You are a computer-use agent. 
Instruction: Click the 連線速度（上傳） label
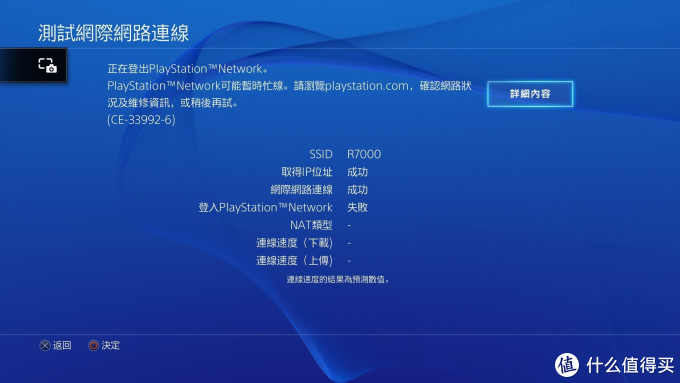(x=294, y=261)
